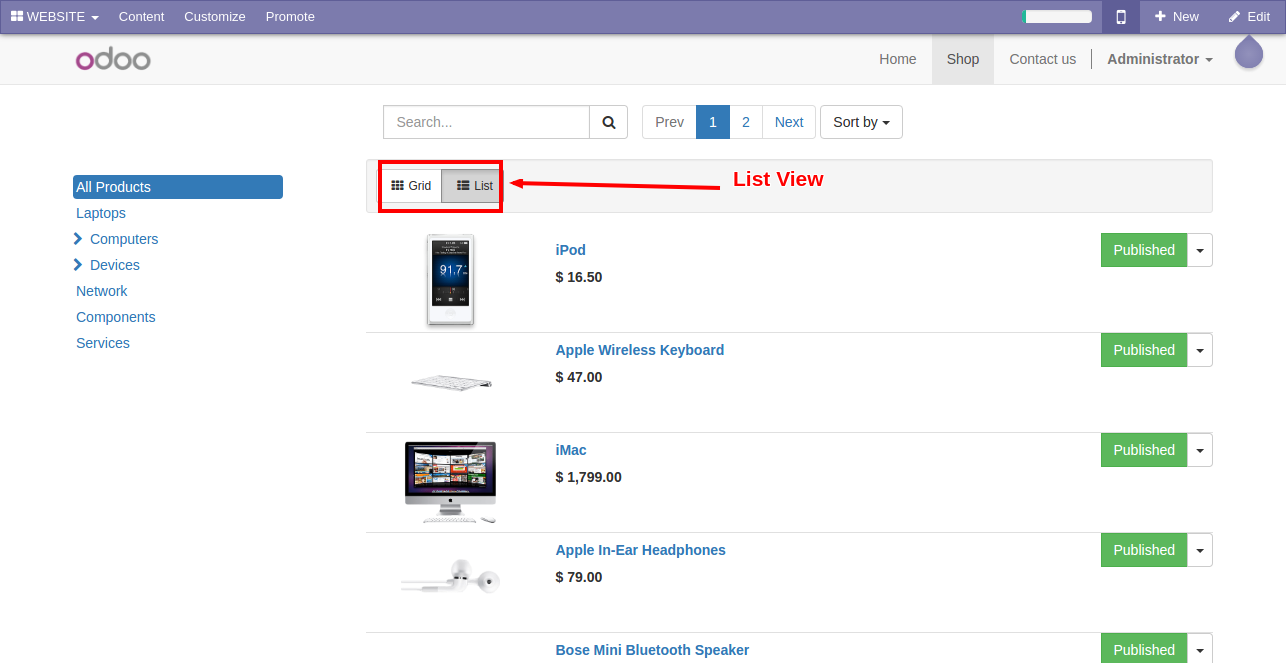
Task: Open the Promote menu
Action: pyautogui.click(x=290, y=17)
